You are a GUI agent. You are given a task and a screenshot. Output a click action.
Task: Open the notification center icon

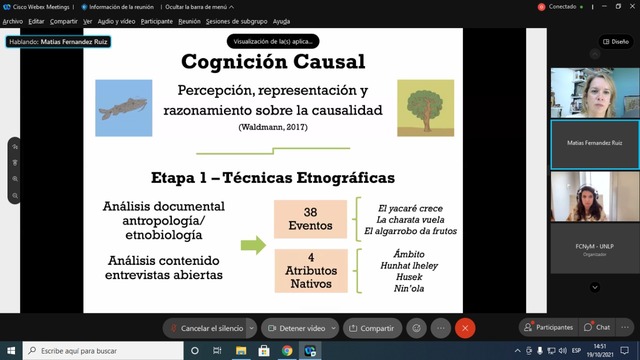point(624,351)
